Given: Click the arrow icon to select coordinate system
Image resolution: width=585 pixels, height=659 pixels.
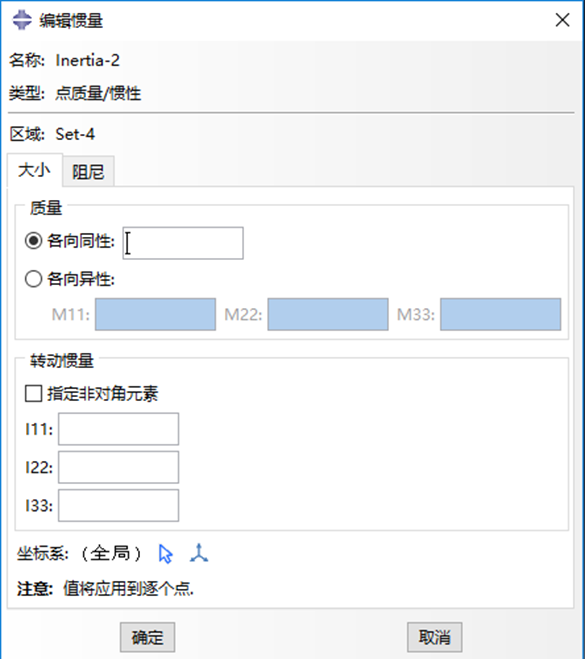Looking at the screenshot, I should [166, 554].
